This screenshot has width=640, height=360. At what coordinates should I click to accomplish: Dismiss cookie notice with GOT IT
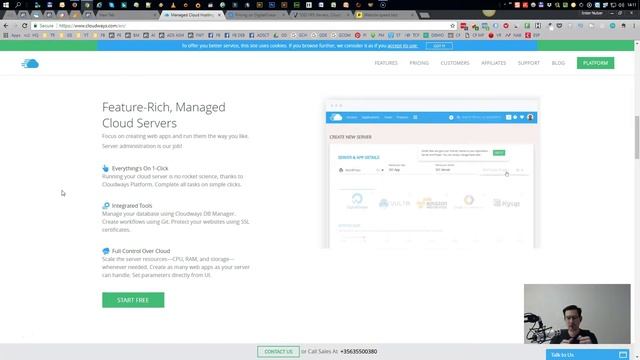(x=439, y=46)
